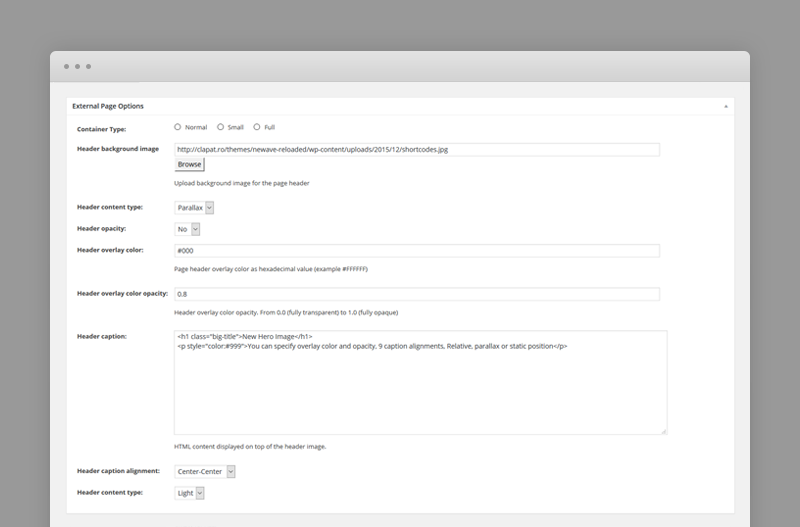Click the Browse button

pos(189,164)
